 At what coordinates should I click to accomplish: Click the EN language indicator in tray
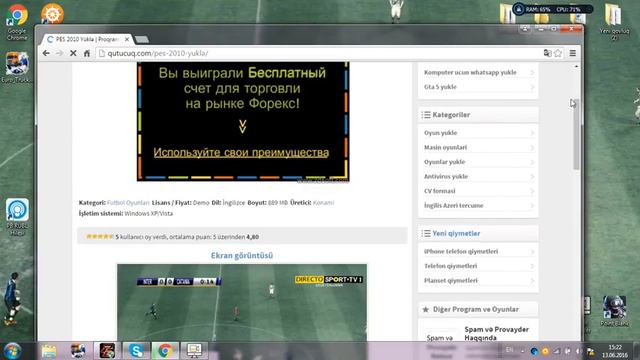tap(509, 350)
